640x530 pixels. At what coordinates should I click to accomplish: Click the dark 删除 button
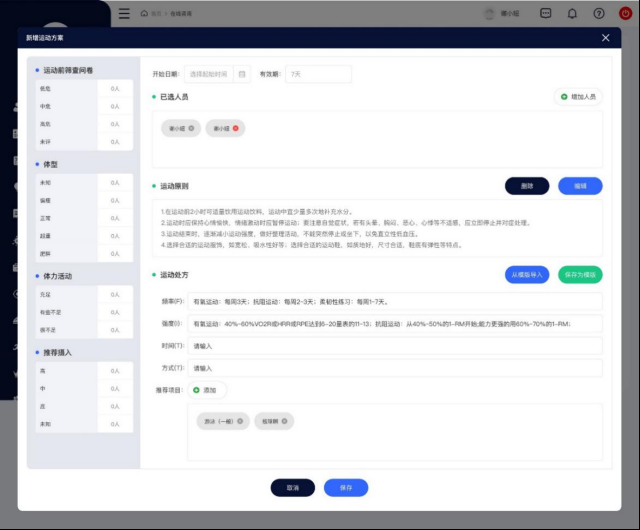(x=527, y=186)
